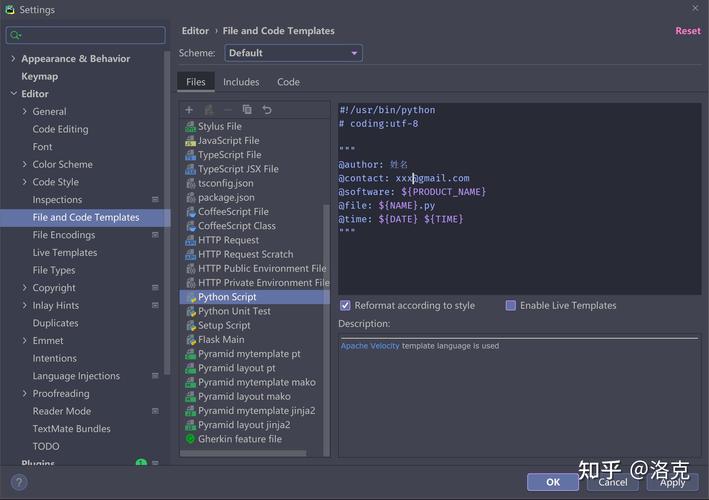This screenshot has height=500, width=709.
Task: Click the Reset link
Action: 688,31
